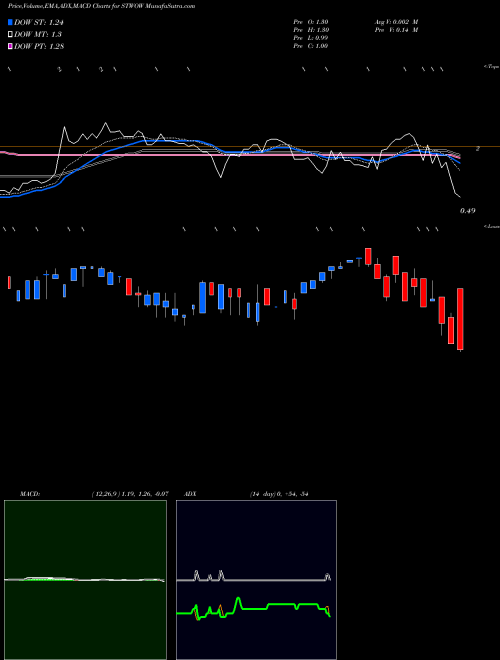Click the green ADX line peak

238,599
